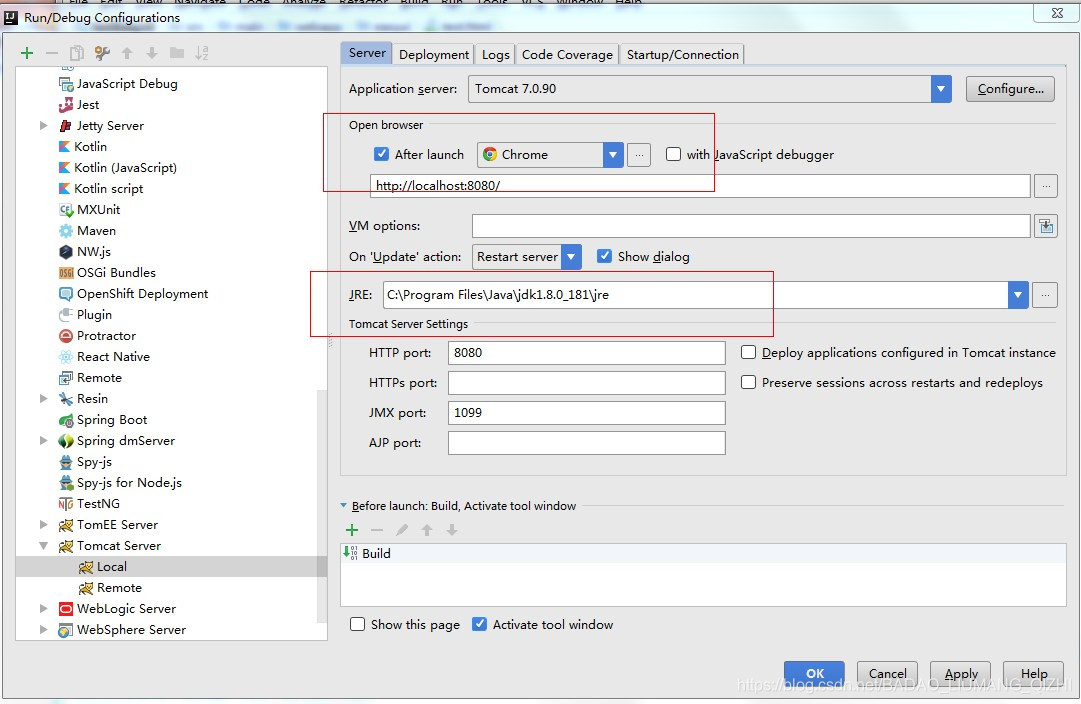Browse for JRE with the ellipsis button
The height and width of the screenshot is (704, 1081).
(1045, 295)
